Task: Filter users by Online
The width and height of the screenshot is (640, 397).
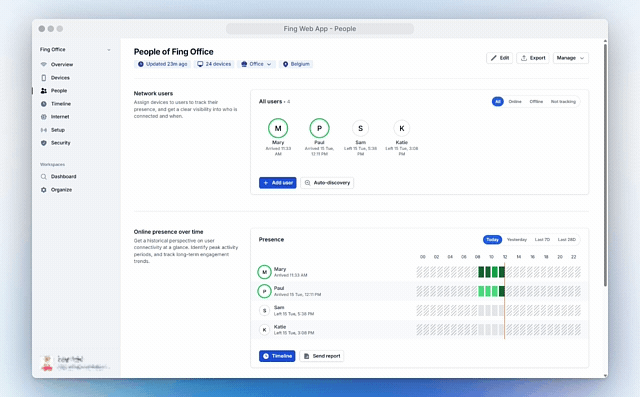Action: [515, 102]
